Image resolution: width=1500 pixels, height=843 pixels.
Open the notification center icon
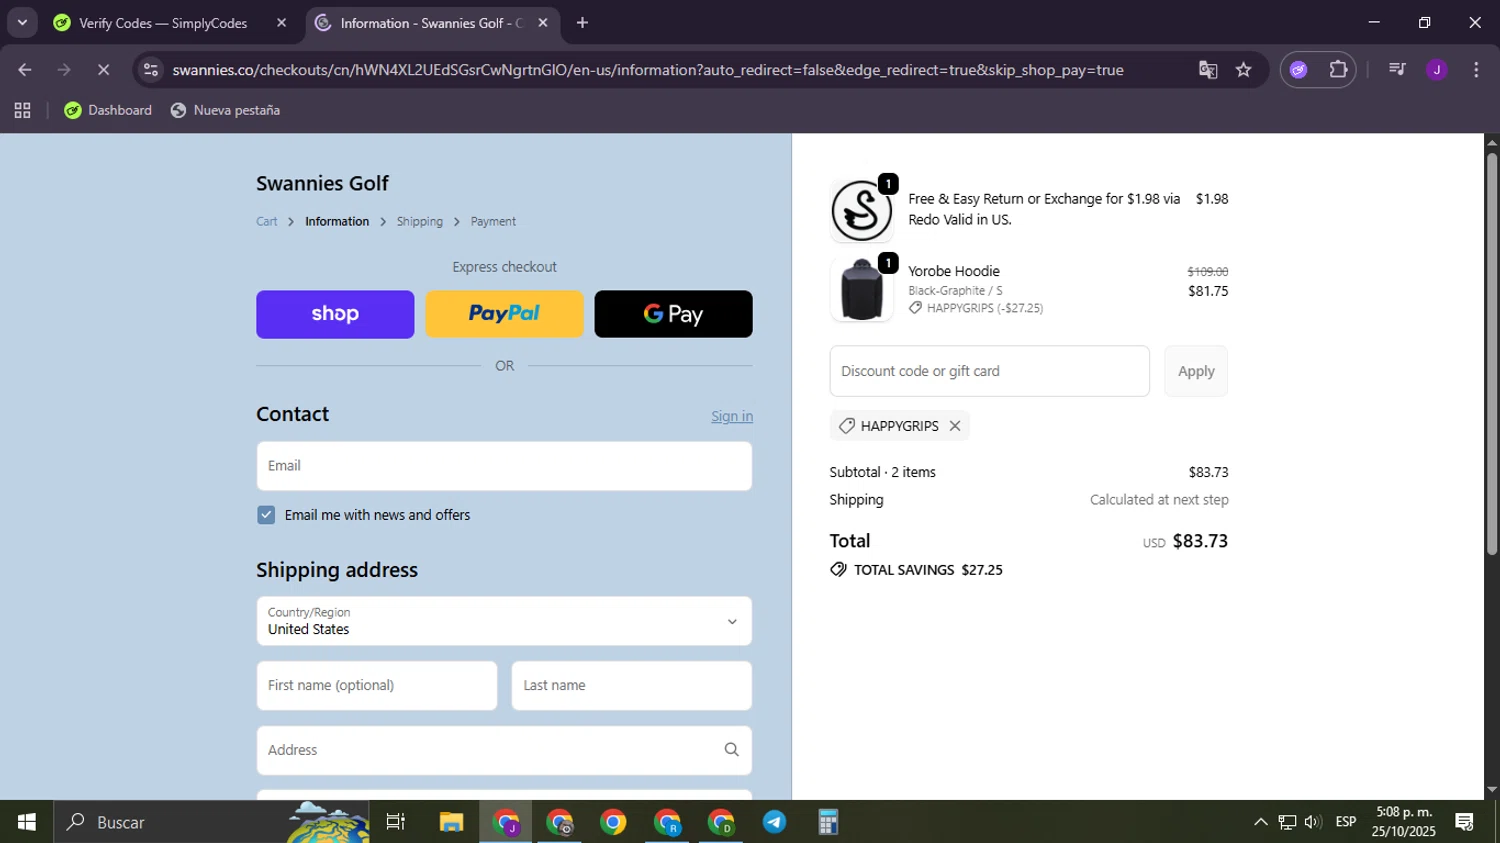[x=1464, y=822]
